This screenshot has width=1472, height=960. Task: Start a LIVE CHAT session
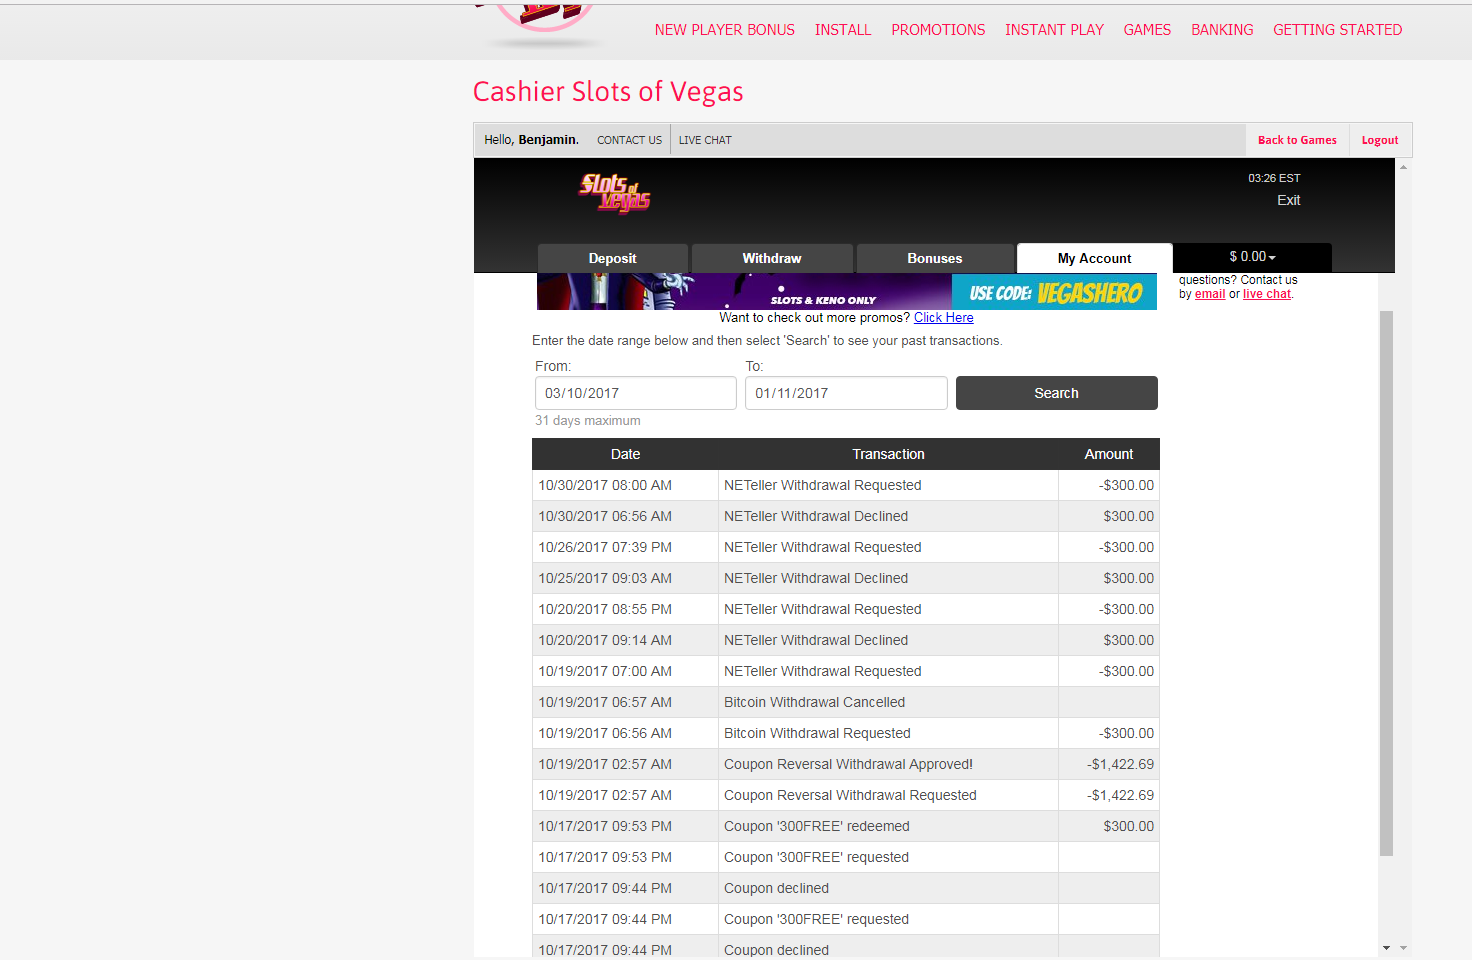click(x=705, y=140)
